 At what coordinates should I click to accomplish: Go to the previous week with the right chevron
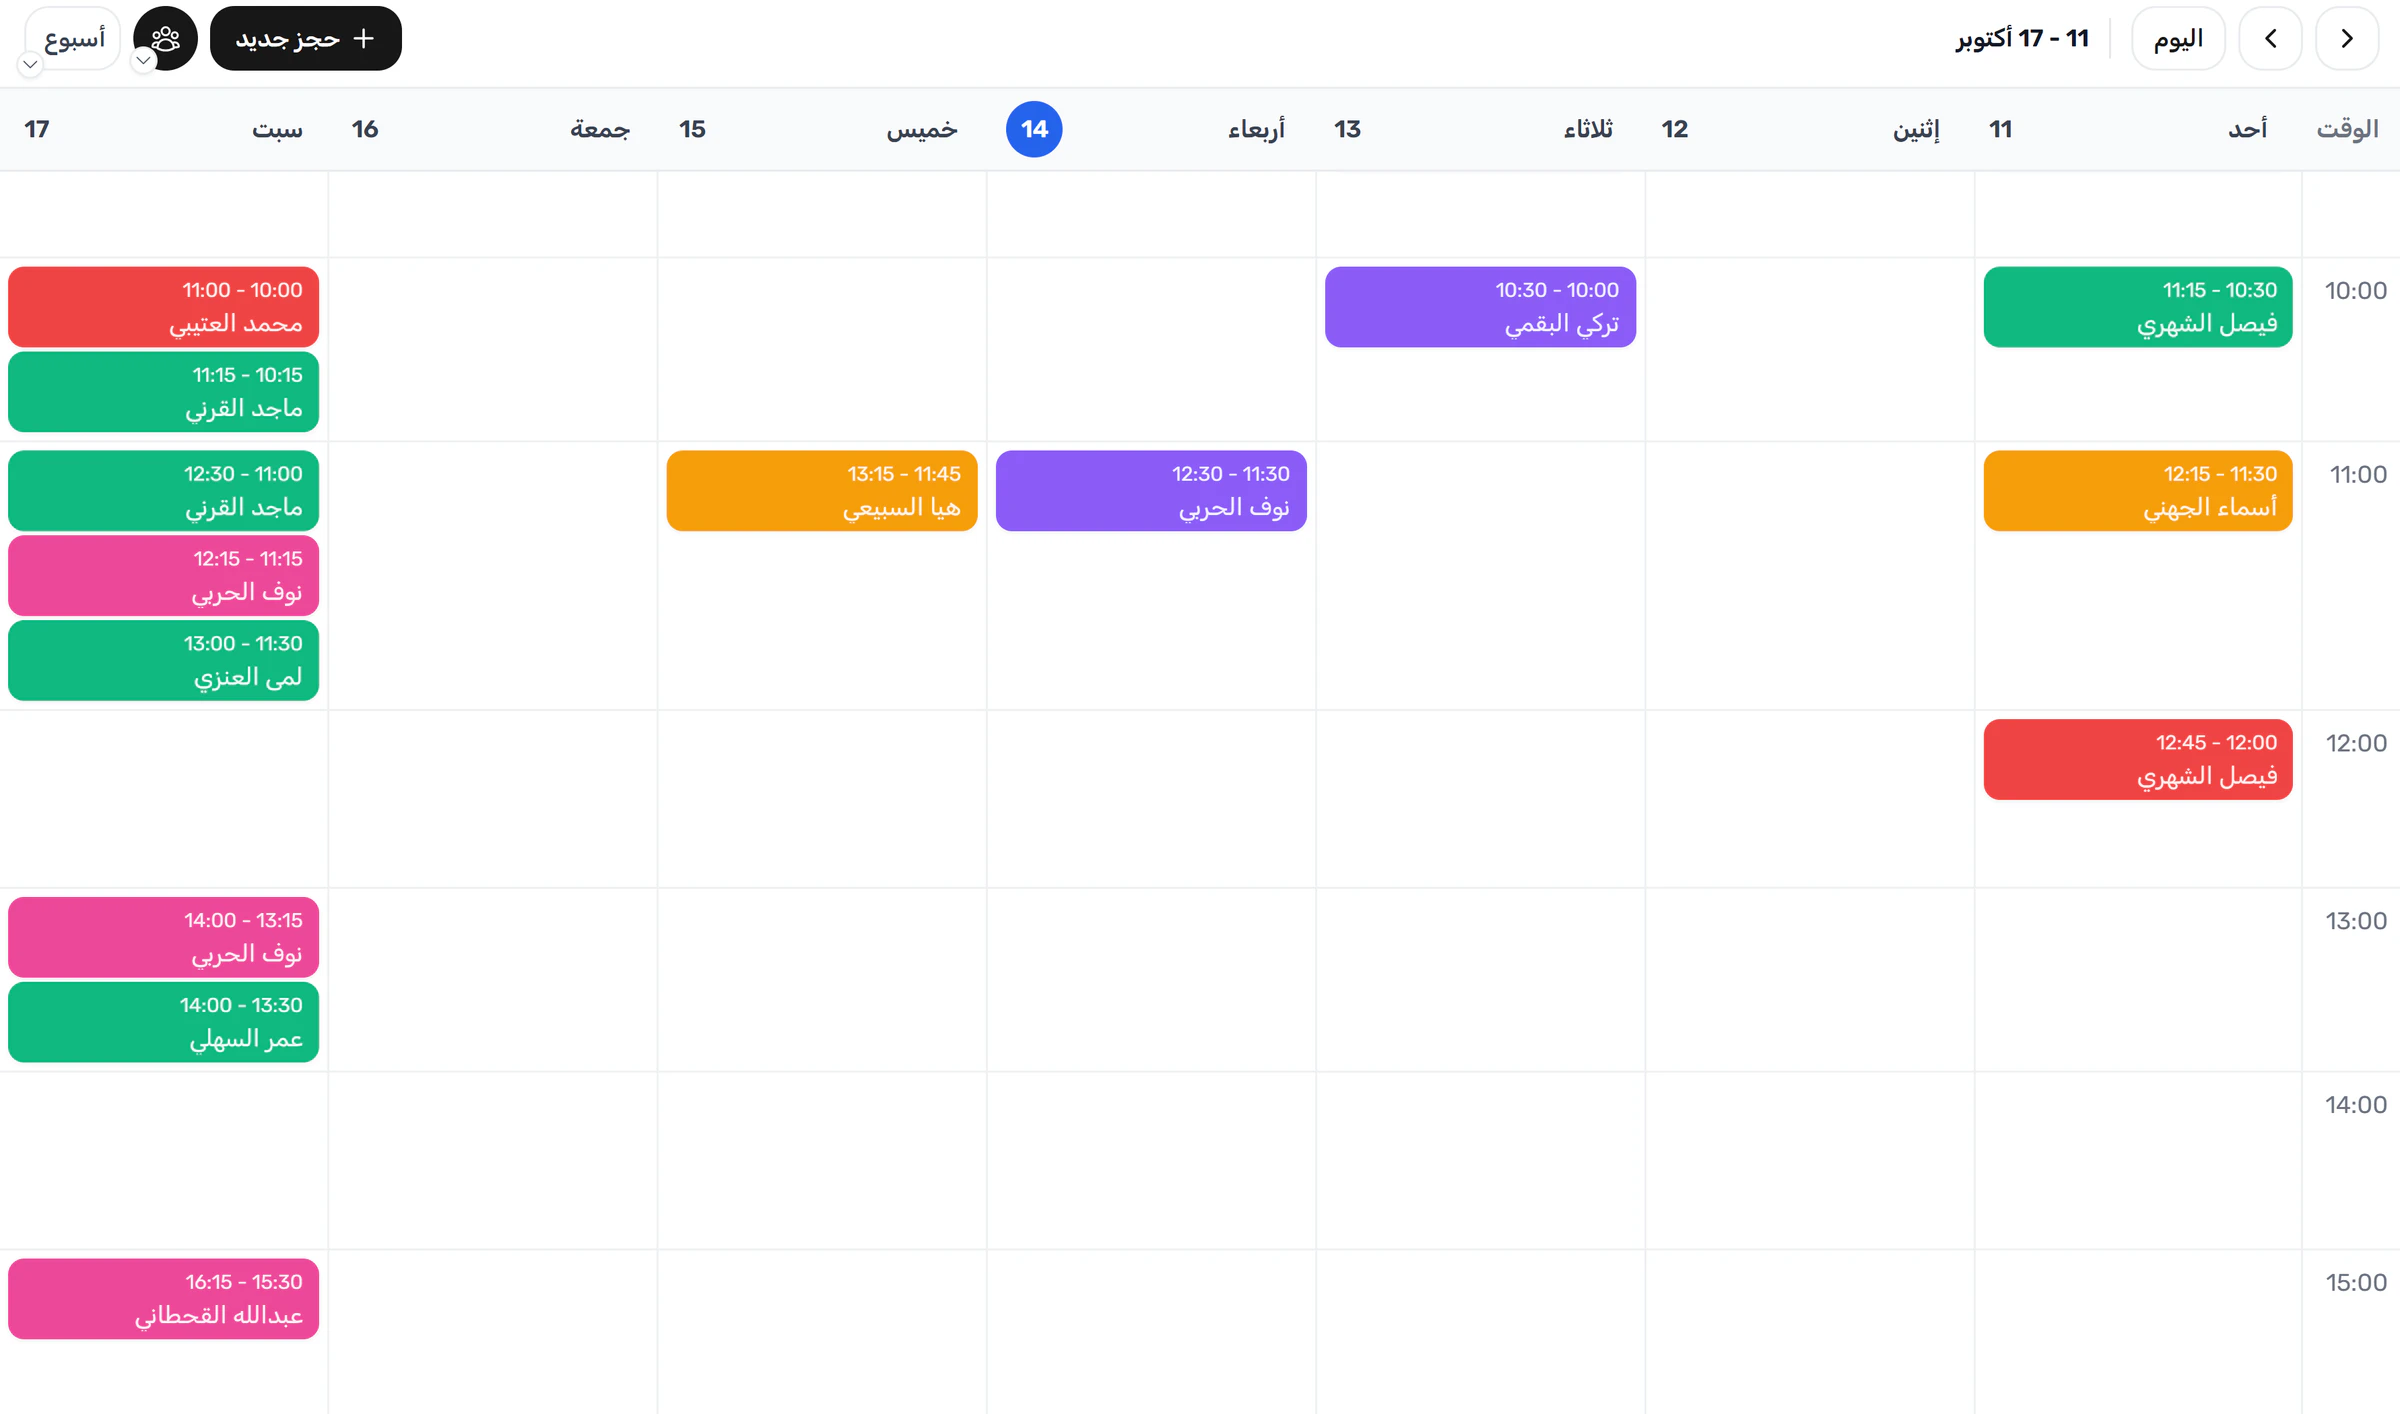tap(2347, 38)
